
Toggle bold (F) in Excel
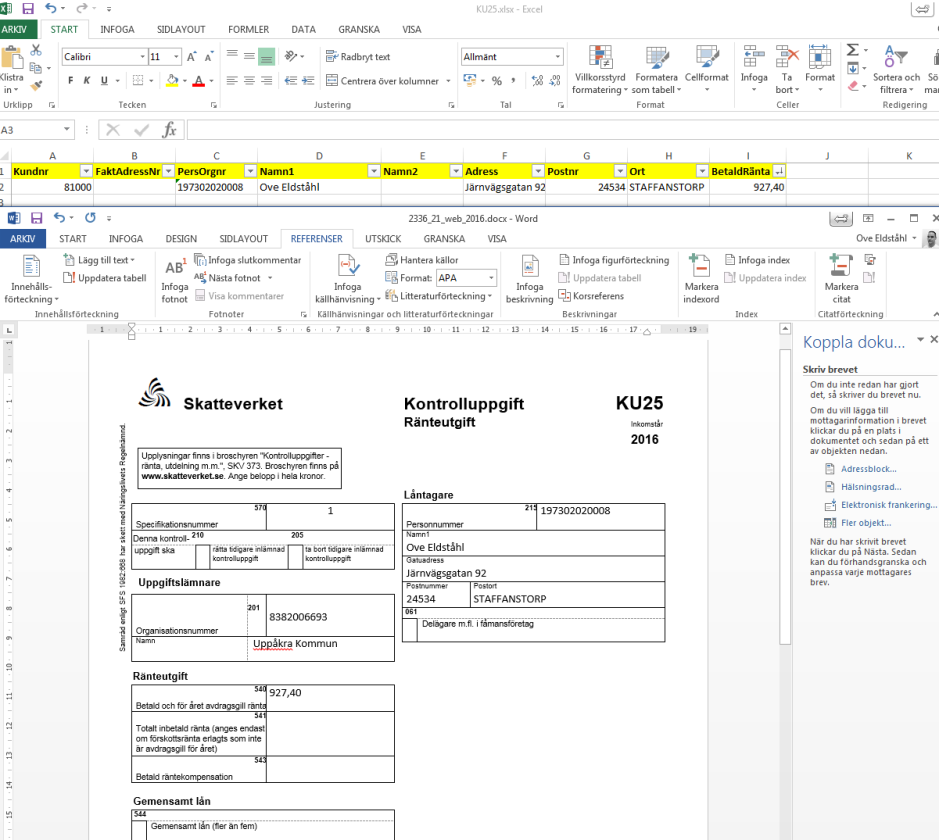(x=71, y=80)
